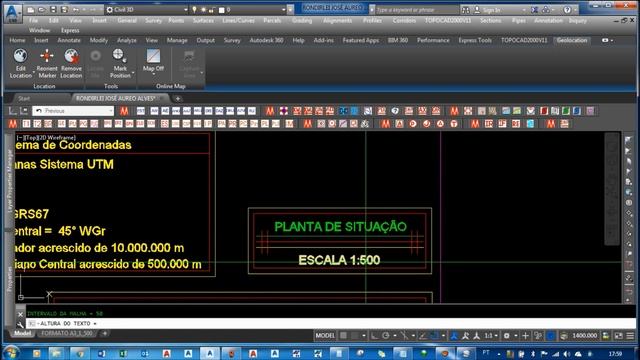Open the Previous layer dropdown in toolbar

tap(73, 111)
